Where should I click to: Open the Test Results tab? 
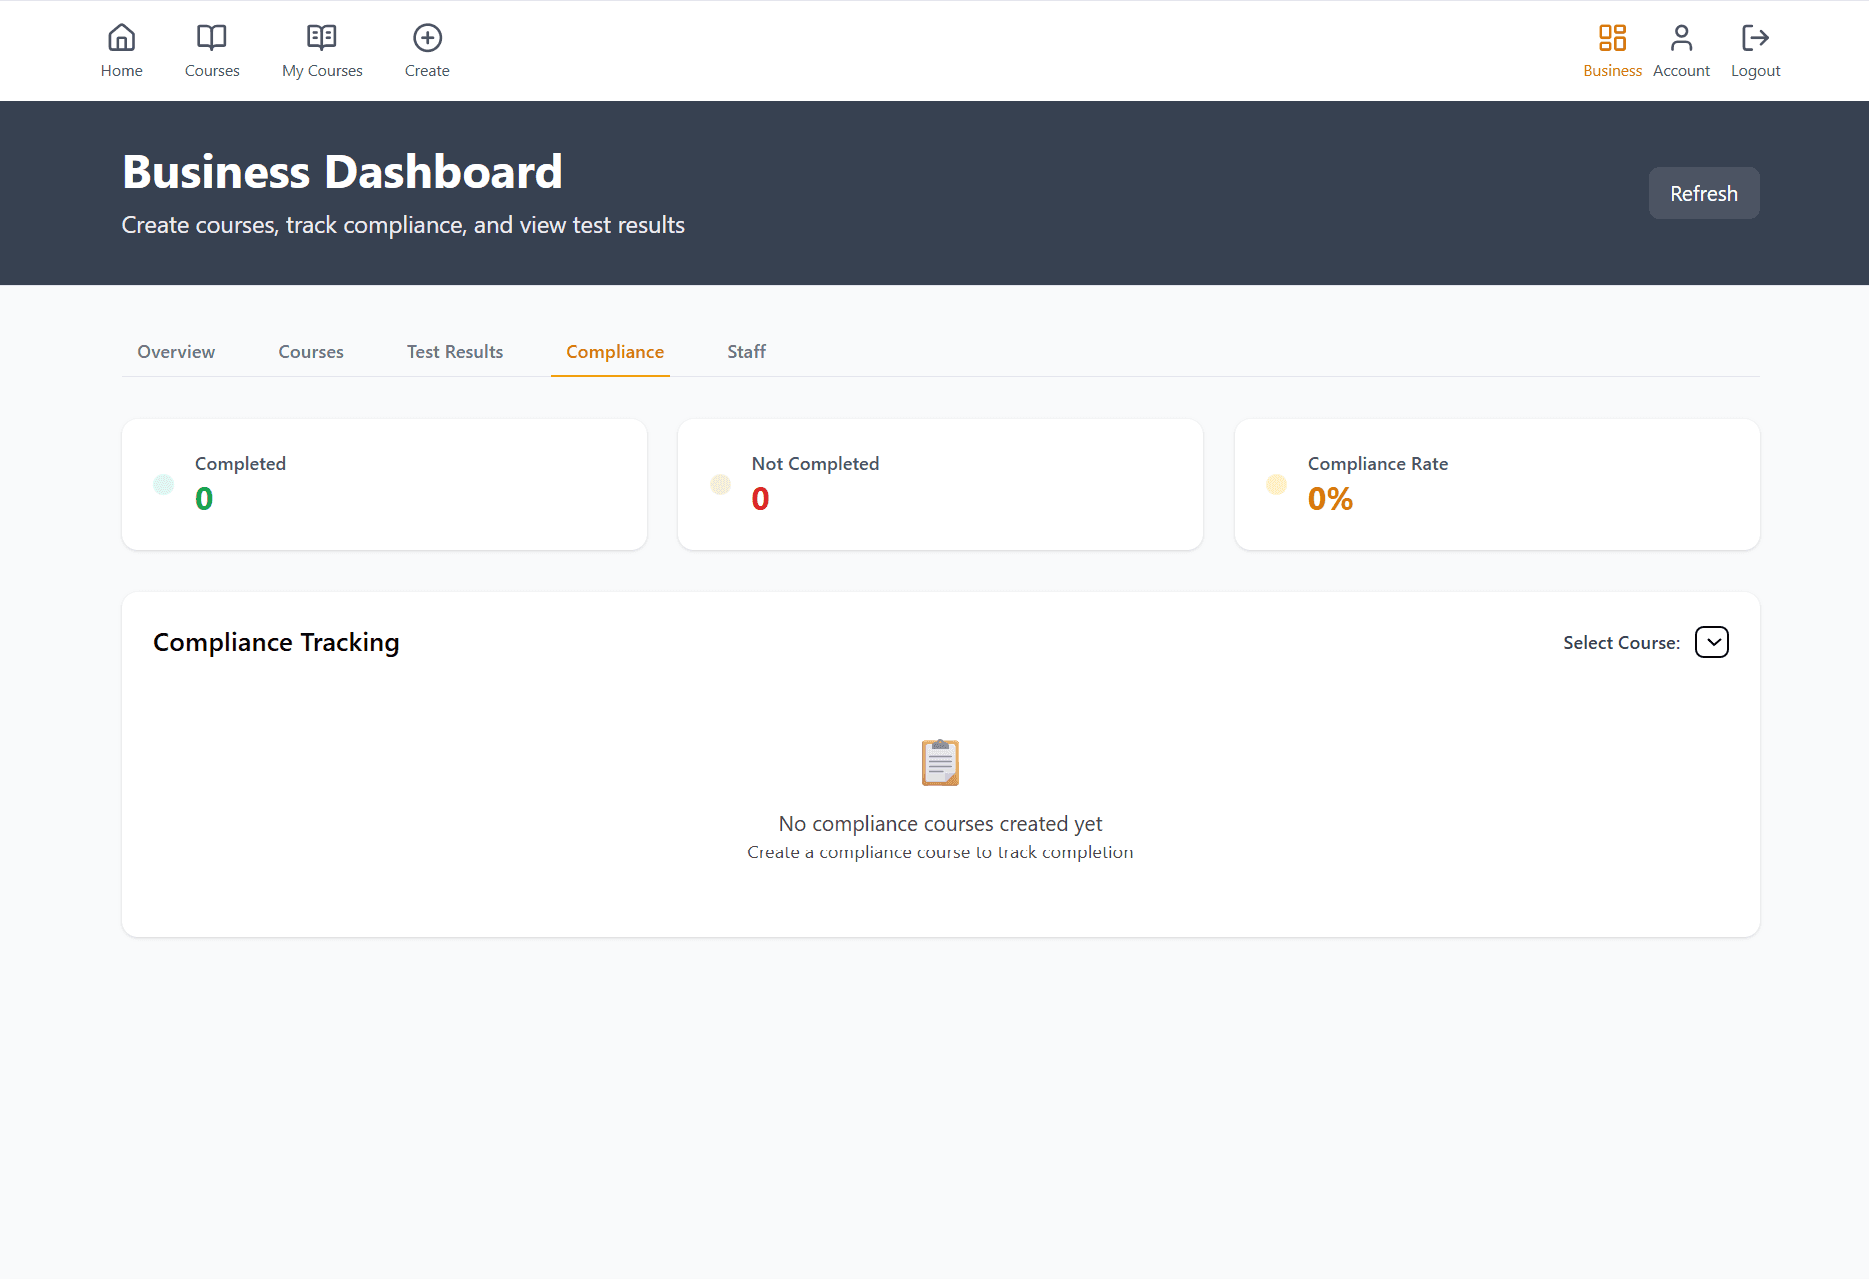[x=455, y=352]
